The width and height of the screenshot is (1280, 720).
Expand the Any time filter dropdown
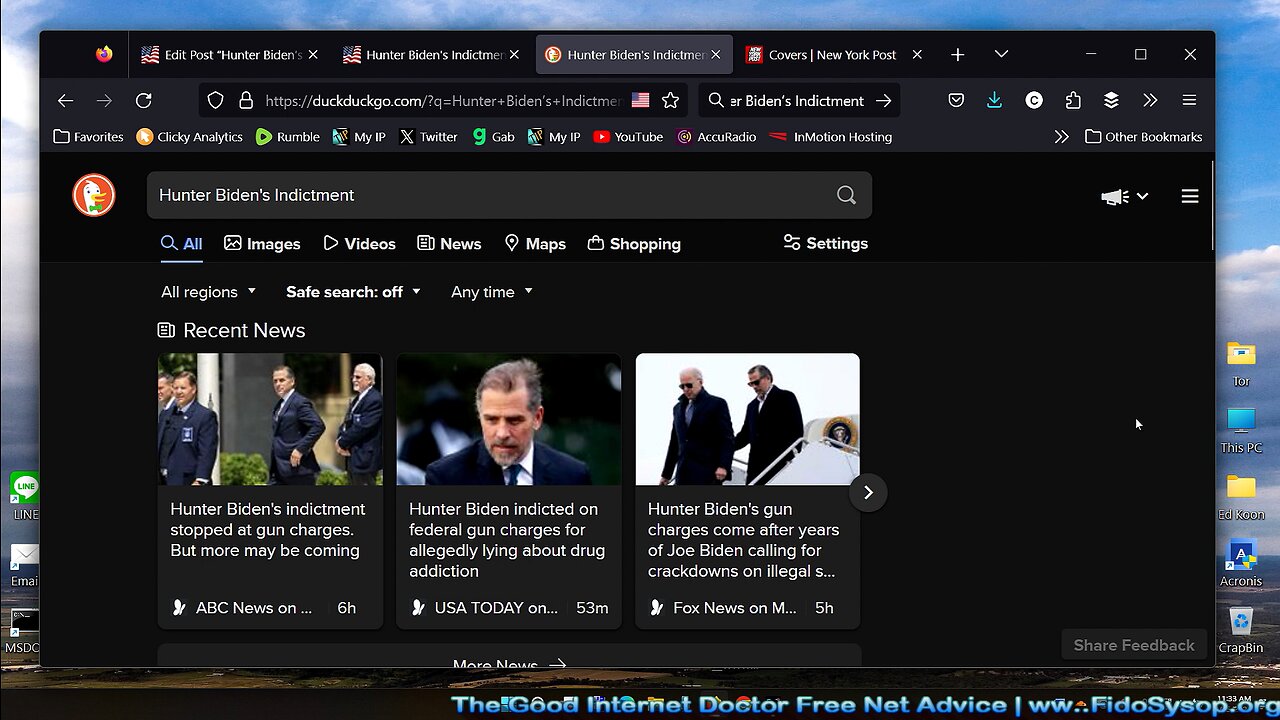(x=492, y=292)
